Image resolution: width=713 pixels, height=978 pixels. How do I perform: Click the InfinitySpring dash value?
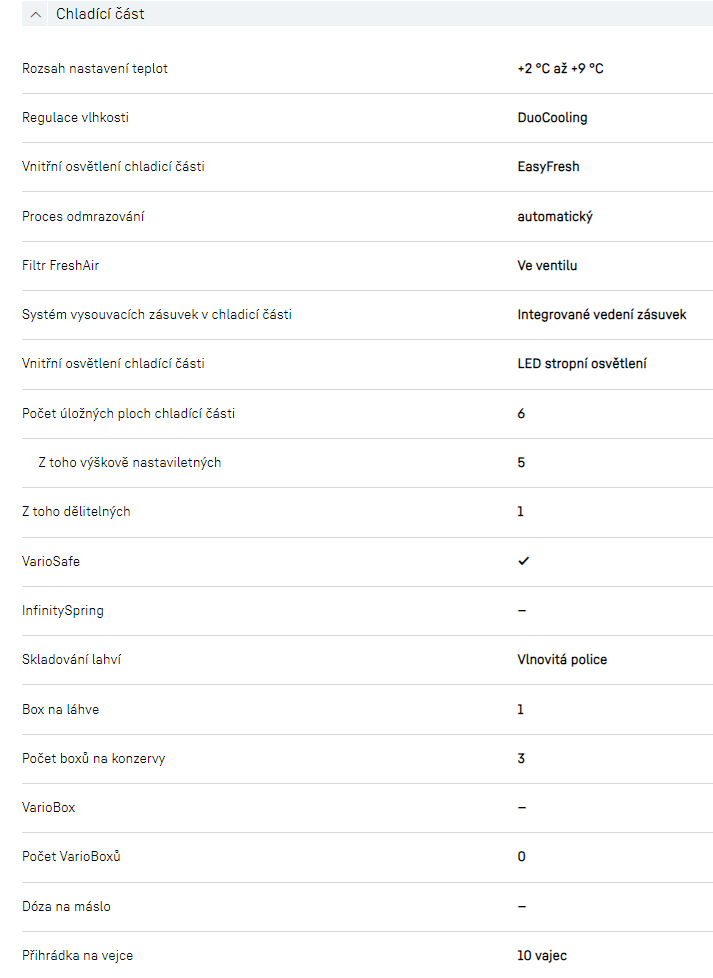point(522,610)
